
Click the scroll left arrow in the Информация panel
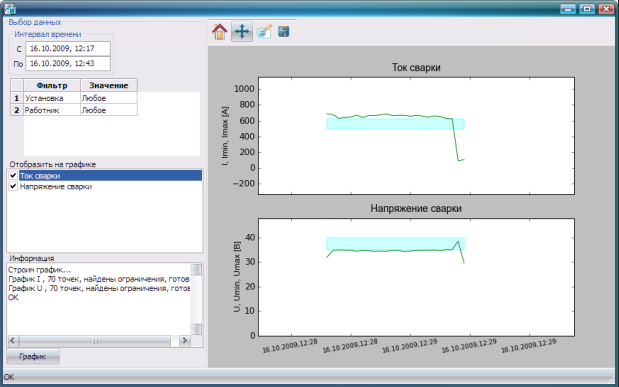tap(13, 340)
